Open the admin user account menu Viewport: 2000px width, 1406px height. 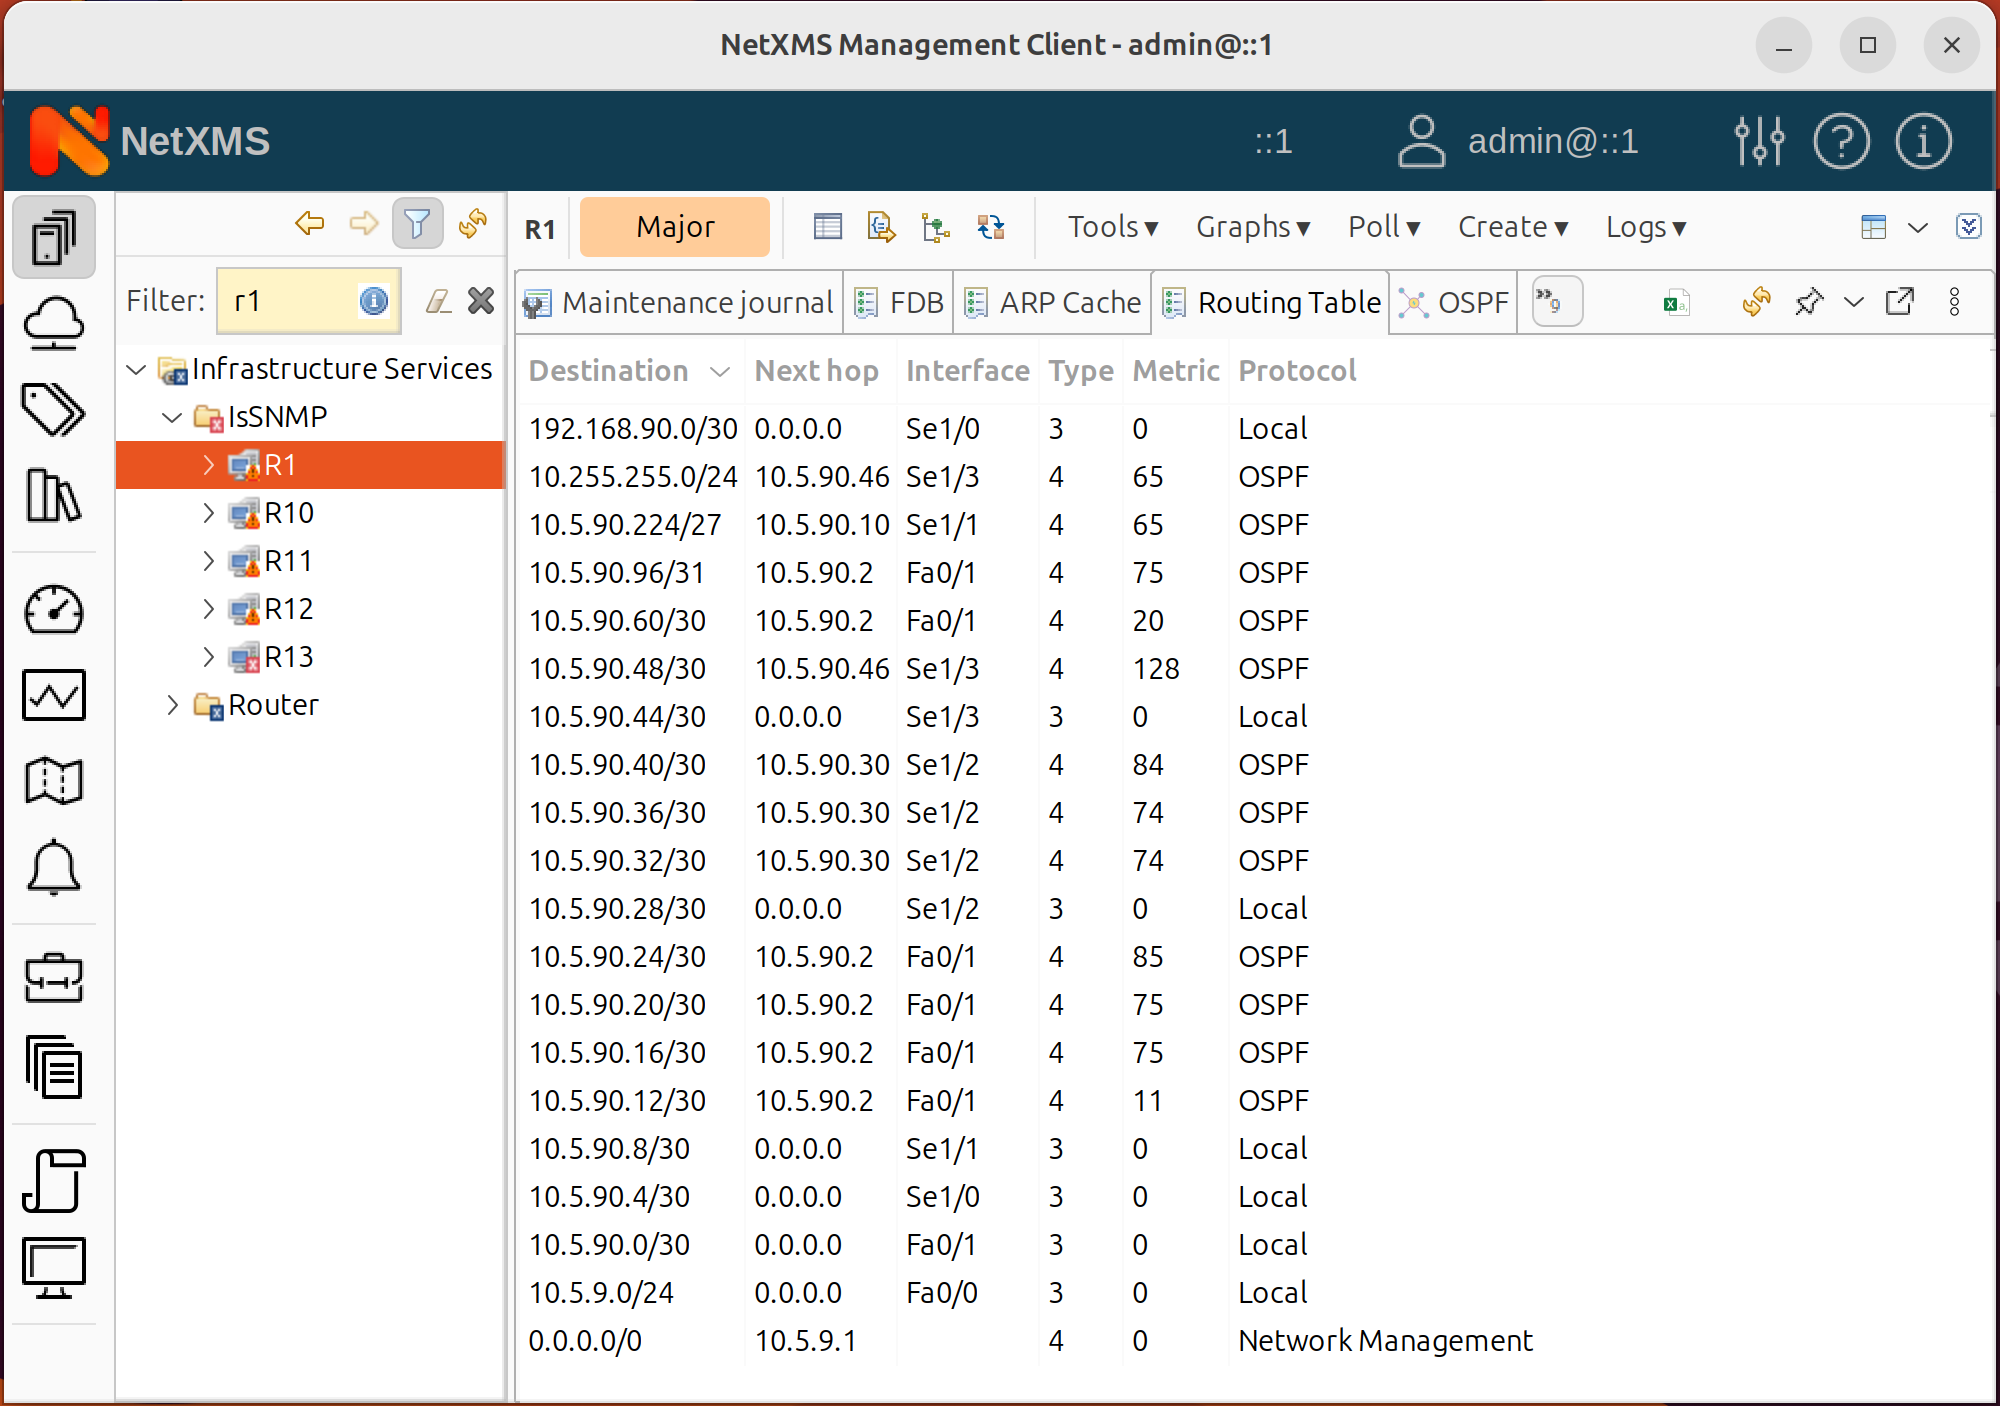tap(1518, 141)
